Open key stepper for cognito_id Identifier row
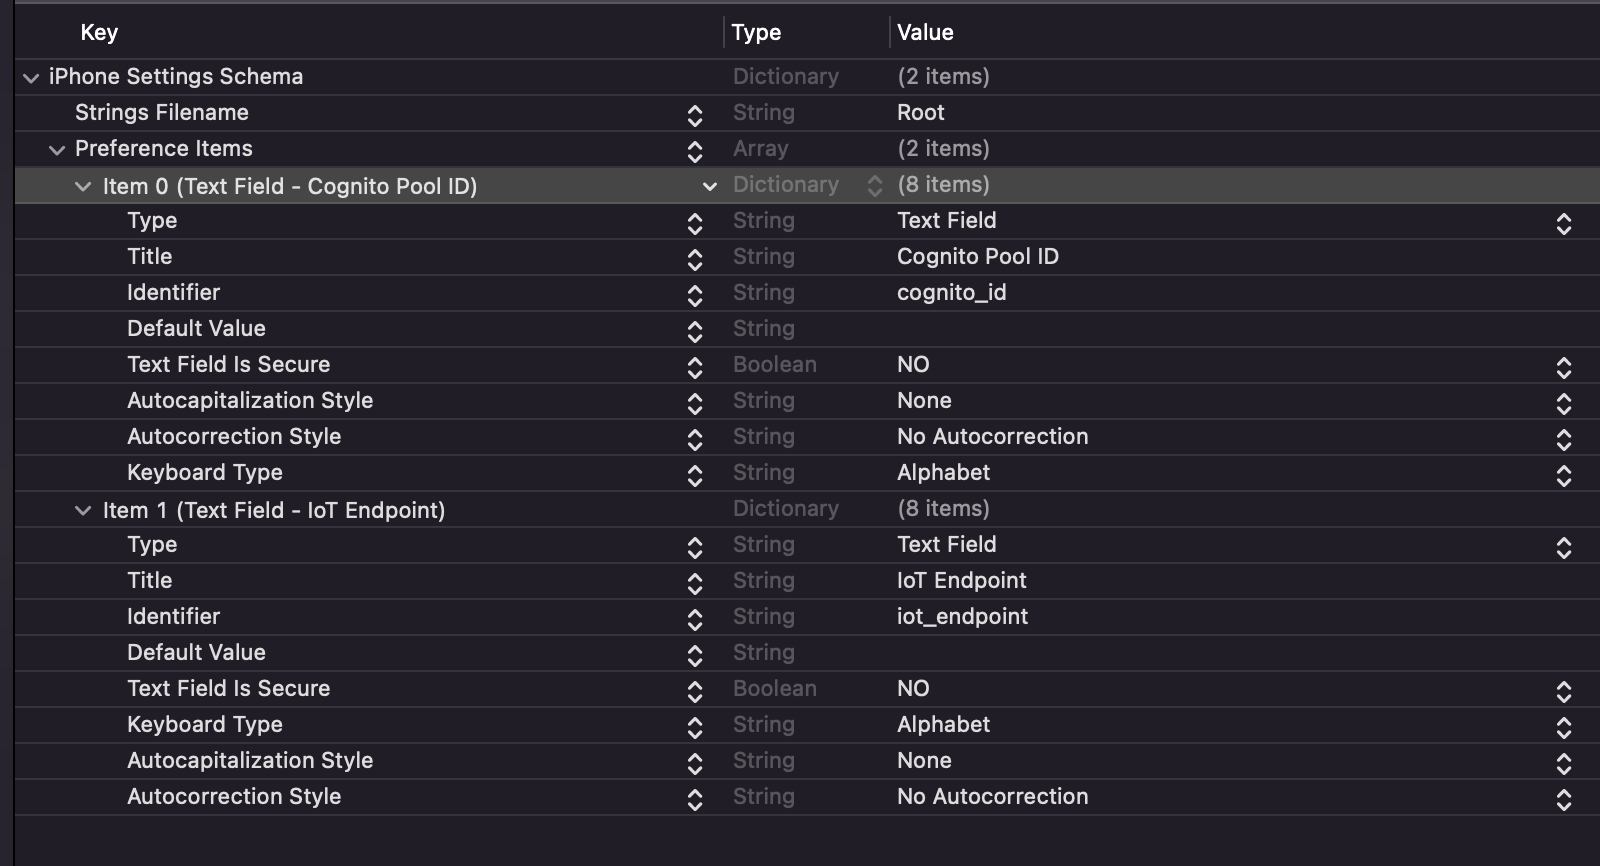Viewport: 1600px width, 866px height. (695, 295)
